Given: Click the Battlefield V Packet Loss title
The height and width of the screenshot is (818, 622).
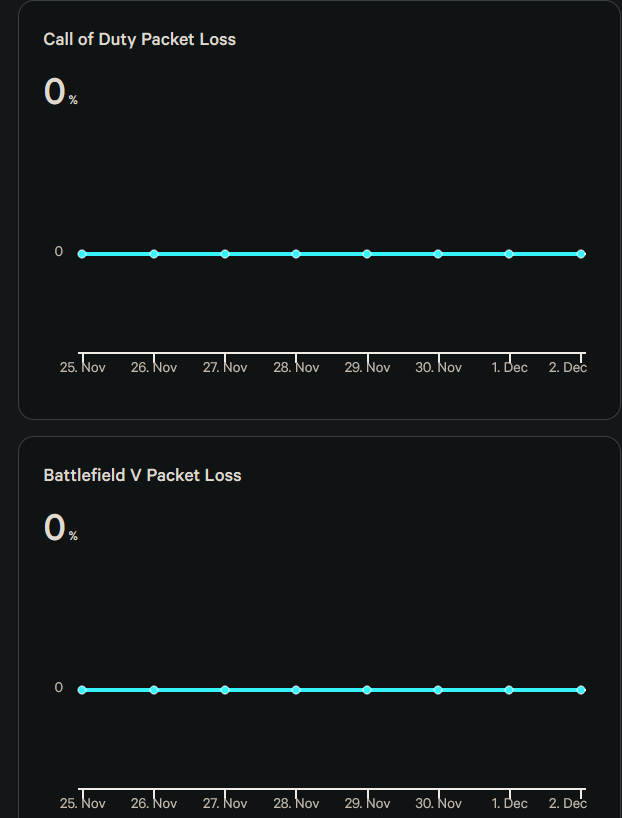Looking at the screenshot, I should click(x=142, y=475).
